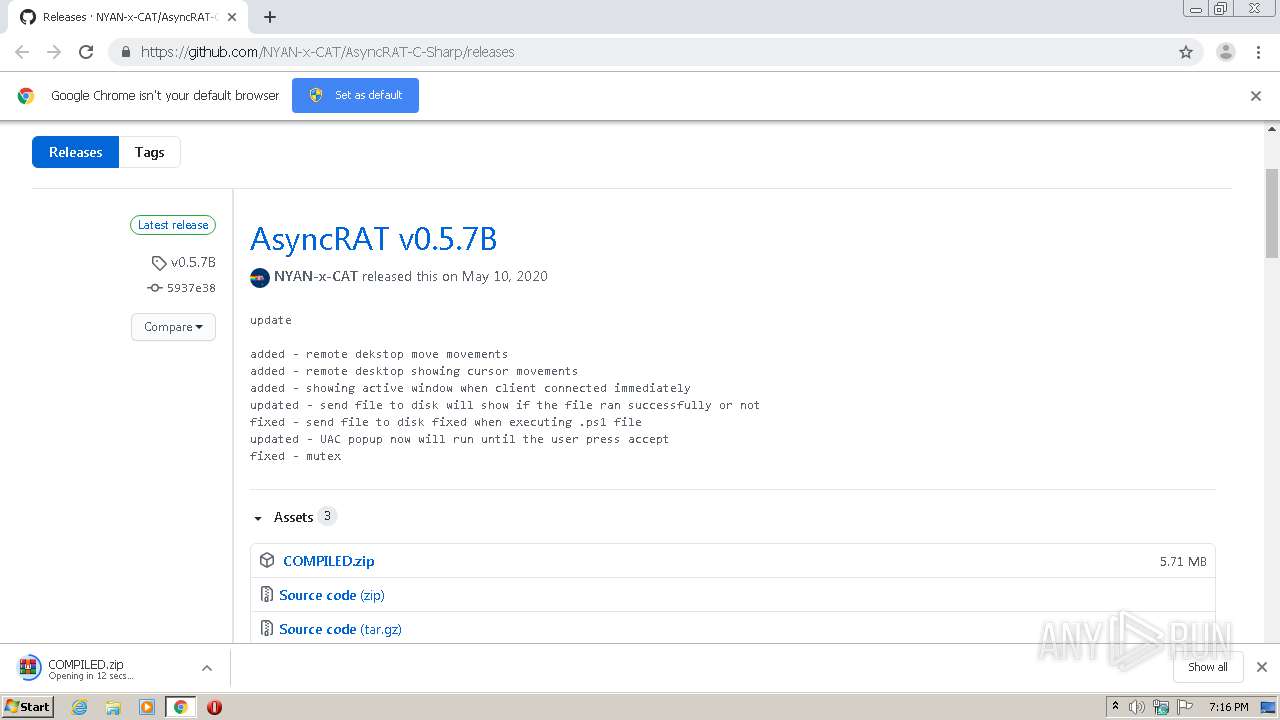Bookmark this page with the star icon
The image size is (1280, 720).
(1186, 52)
